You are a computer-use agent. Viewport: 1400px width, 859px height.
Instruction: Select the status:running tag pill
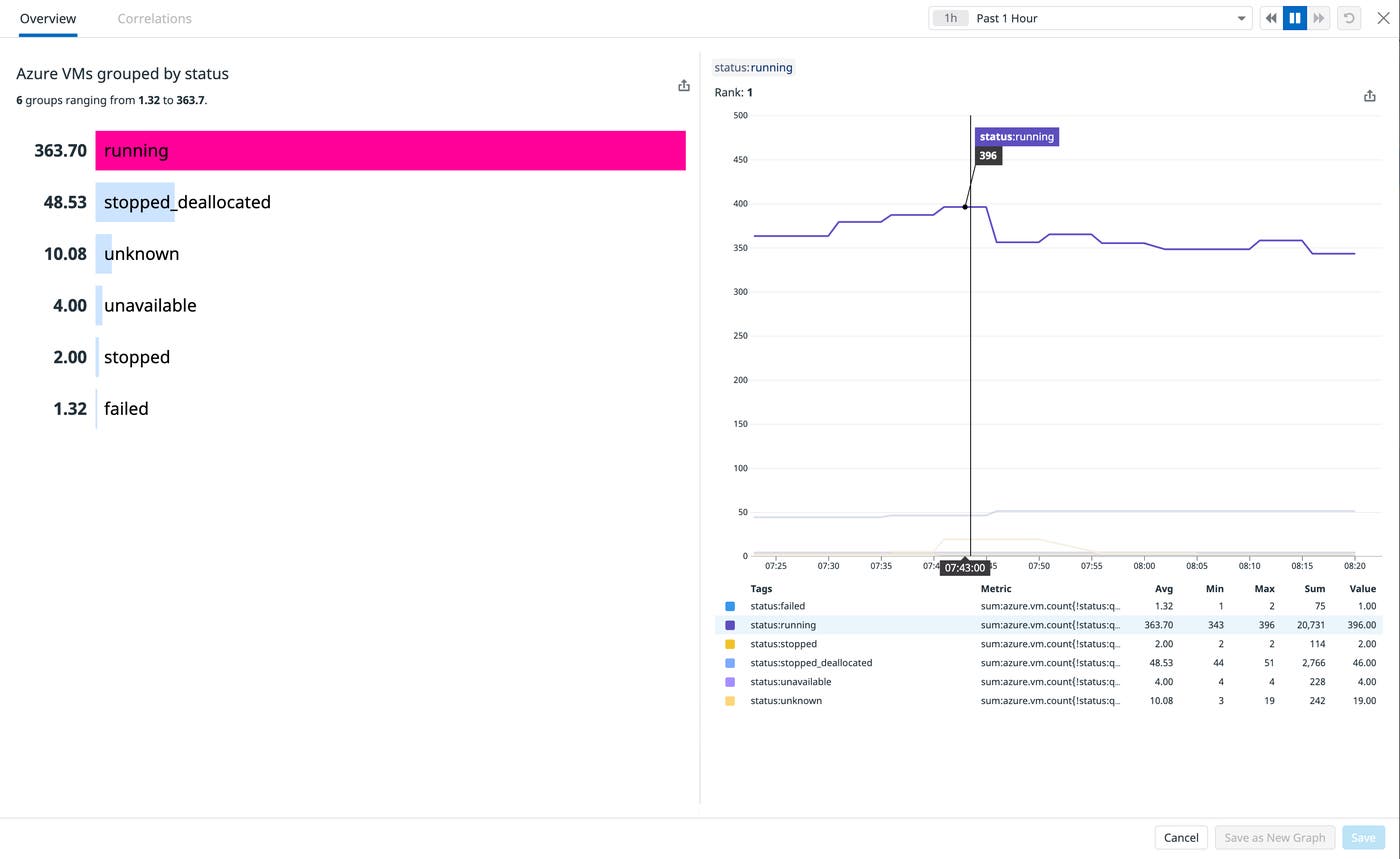753,67
